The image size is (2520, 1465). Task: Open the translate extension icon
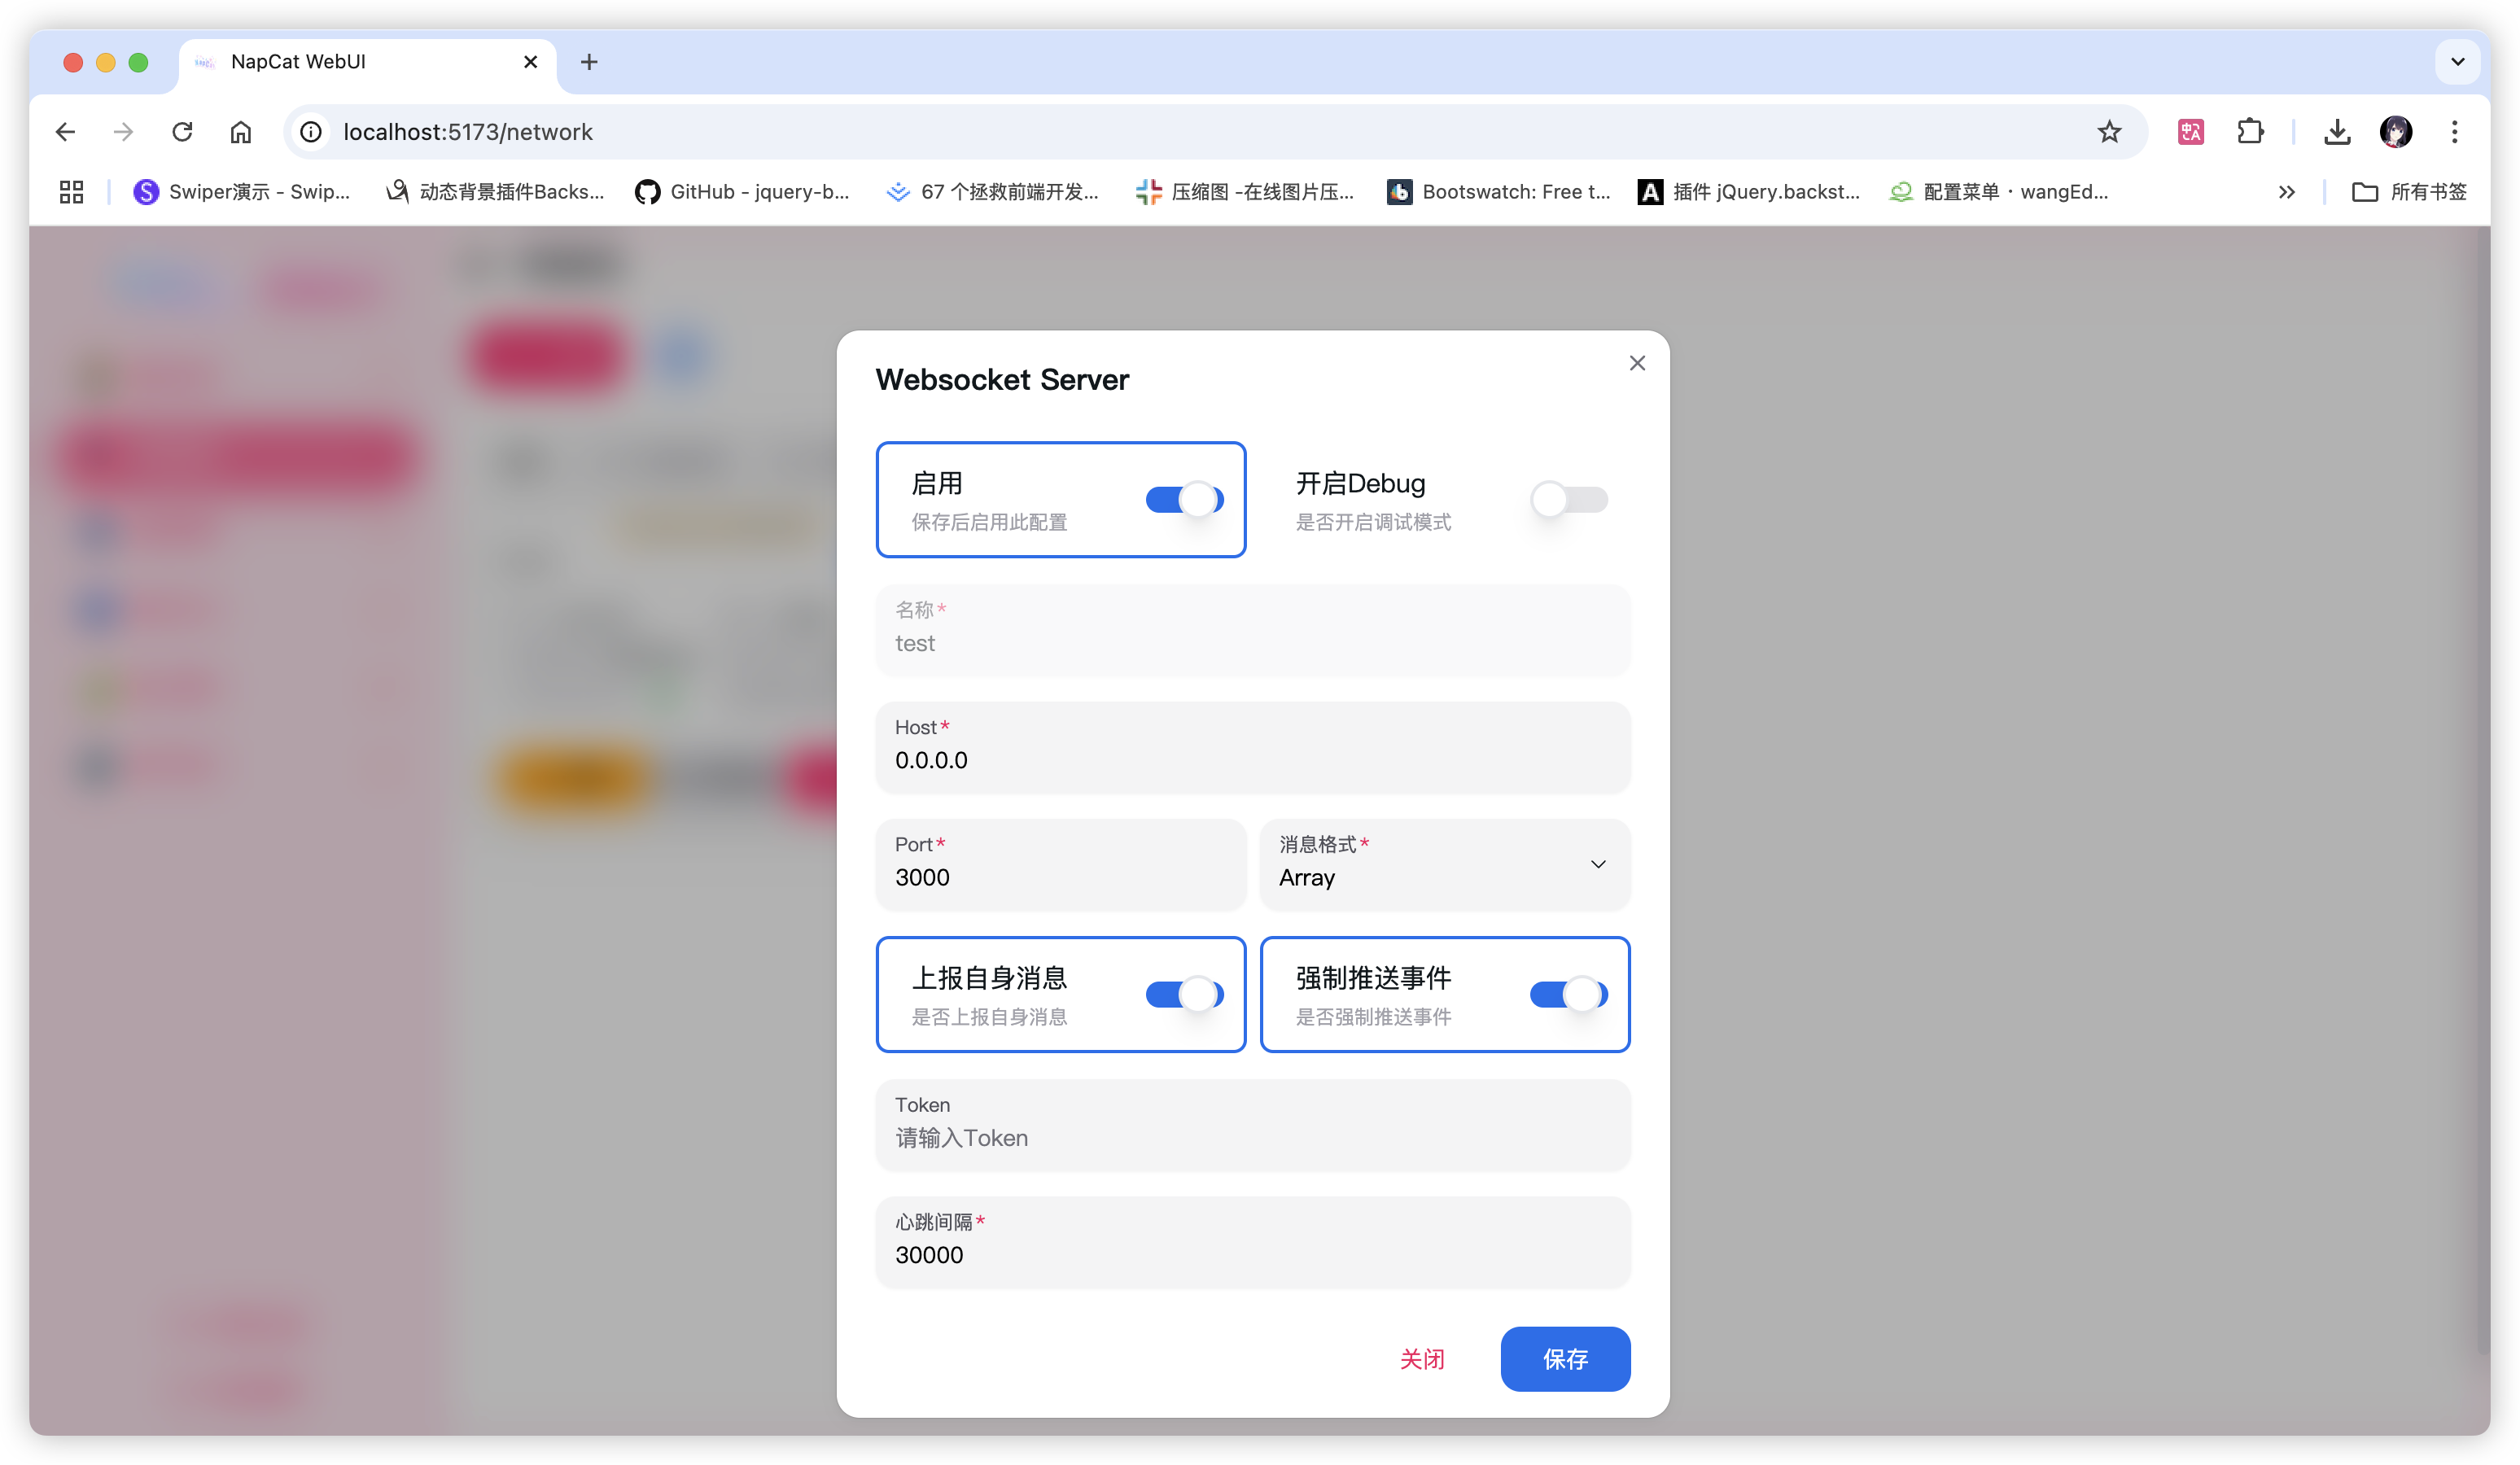[x=2191, y=132]
